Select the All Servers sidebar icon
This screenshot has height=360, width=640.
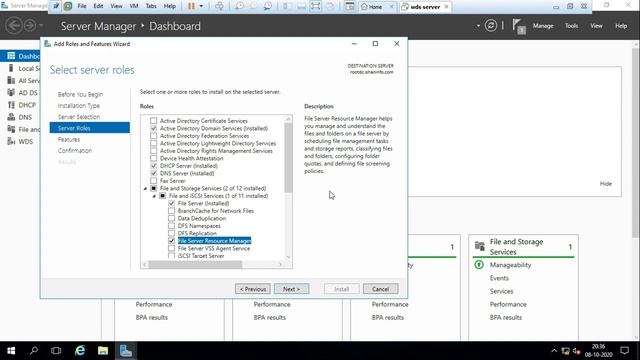click(x=11, y=80)
